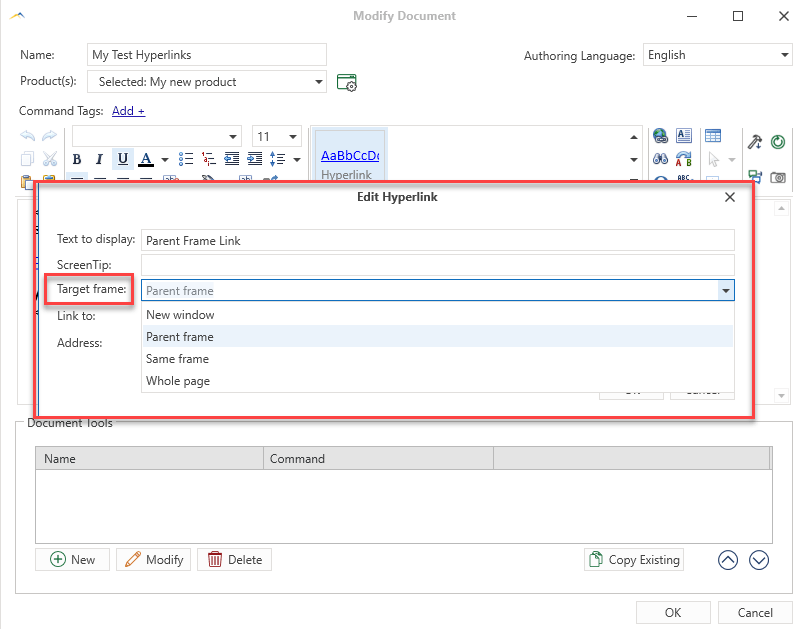Click the Copy Existing button

[x=634, y=559]
